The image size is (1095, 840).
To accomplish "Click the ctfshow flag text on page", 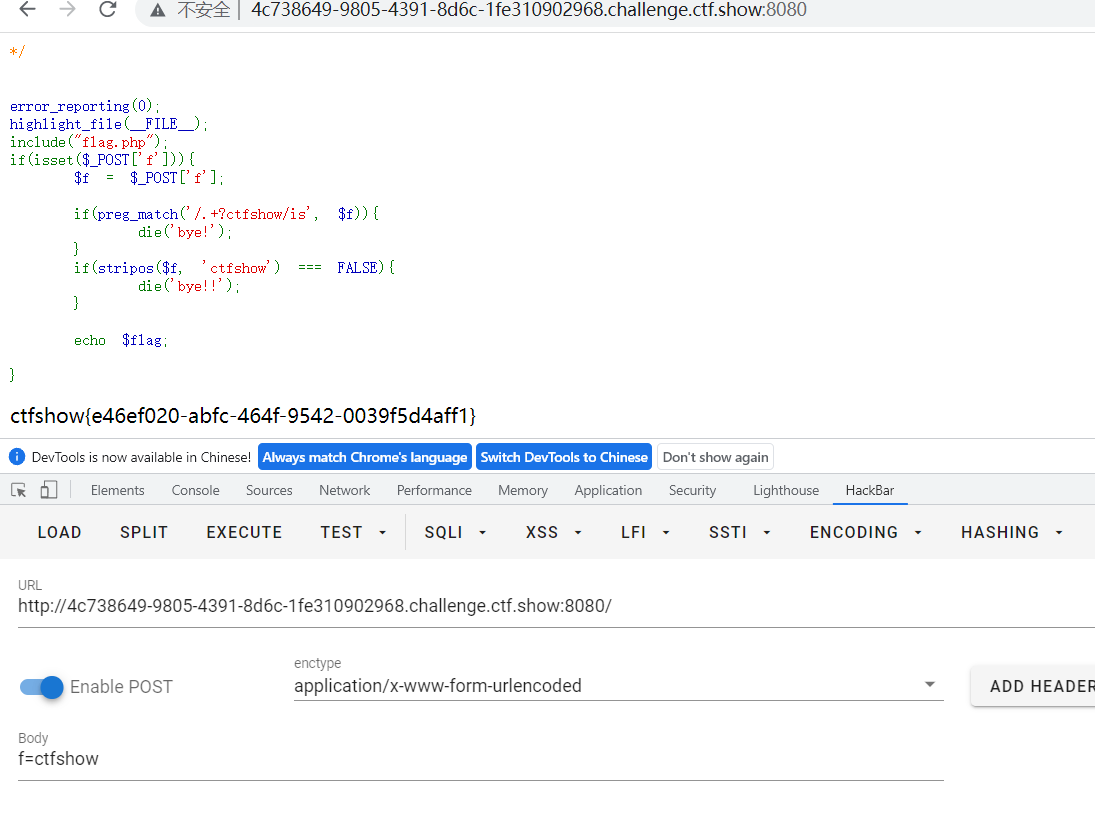I will tap(243, 416).
